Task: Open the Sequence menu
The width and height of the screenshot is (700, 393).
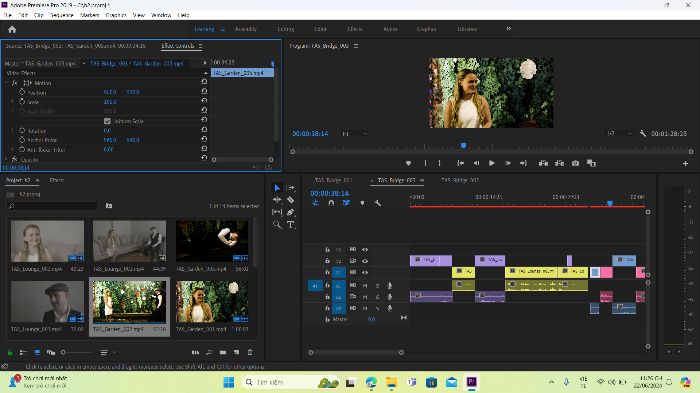Action: pos(62,15)
